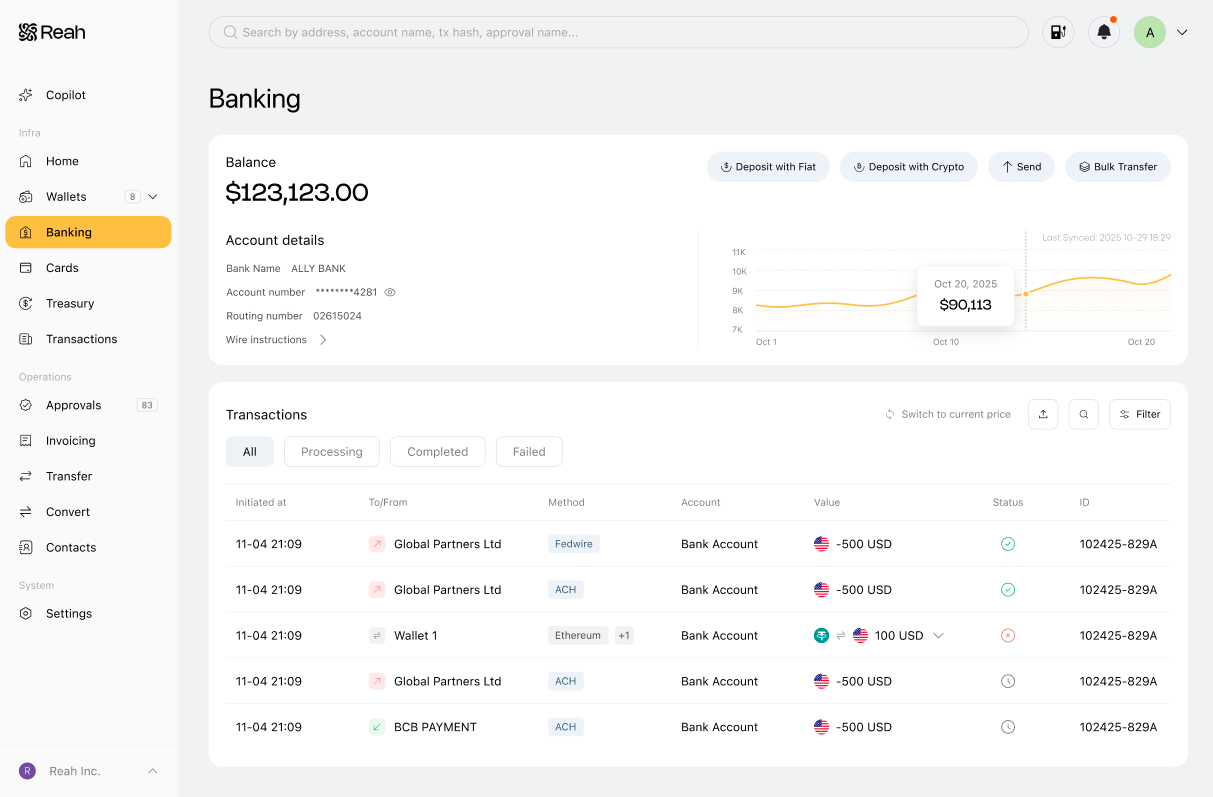The image size is (1213, 797).
Task: Click the Bulk Transfer button
Action: (x=1118, y=167)
